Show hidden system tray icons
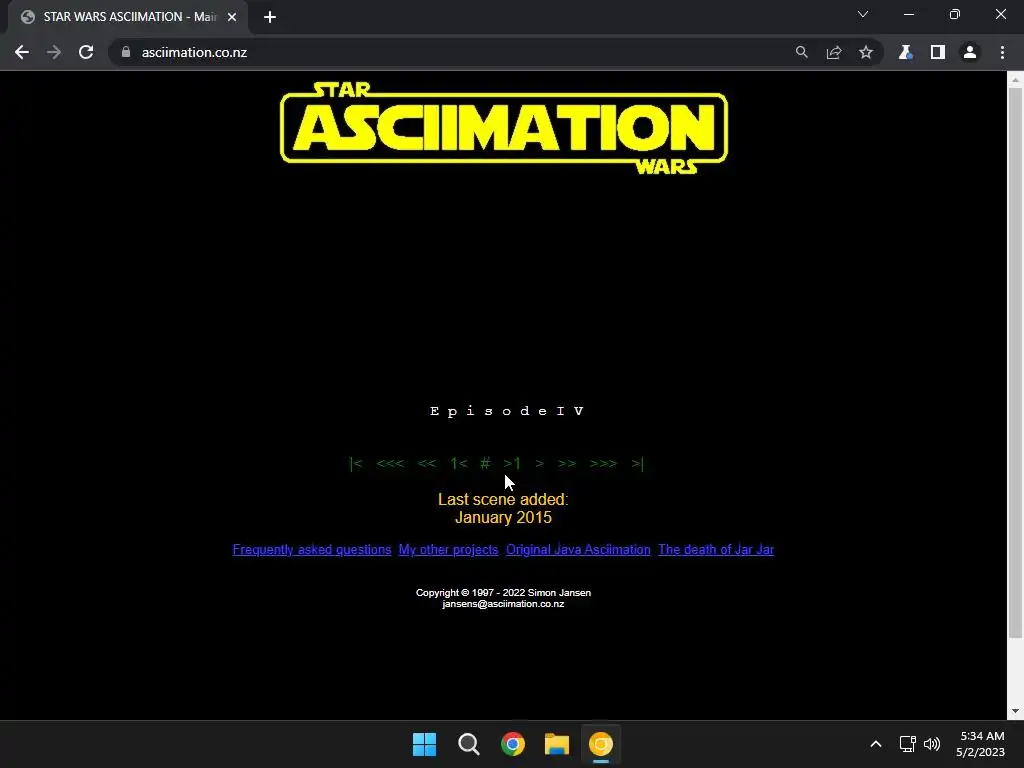1024x768 pixels. point(876,744)
